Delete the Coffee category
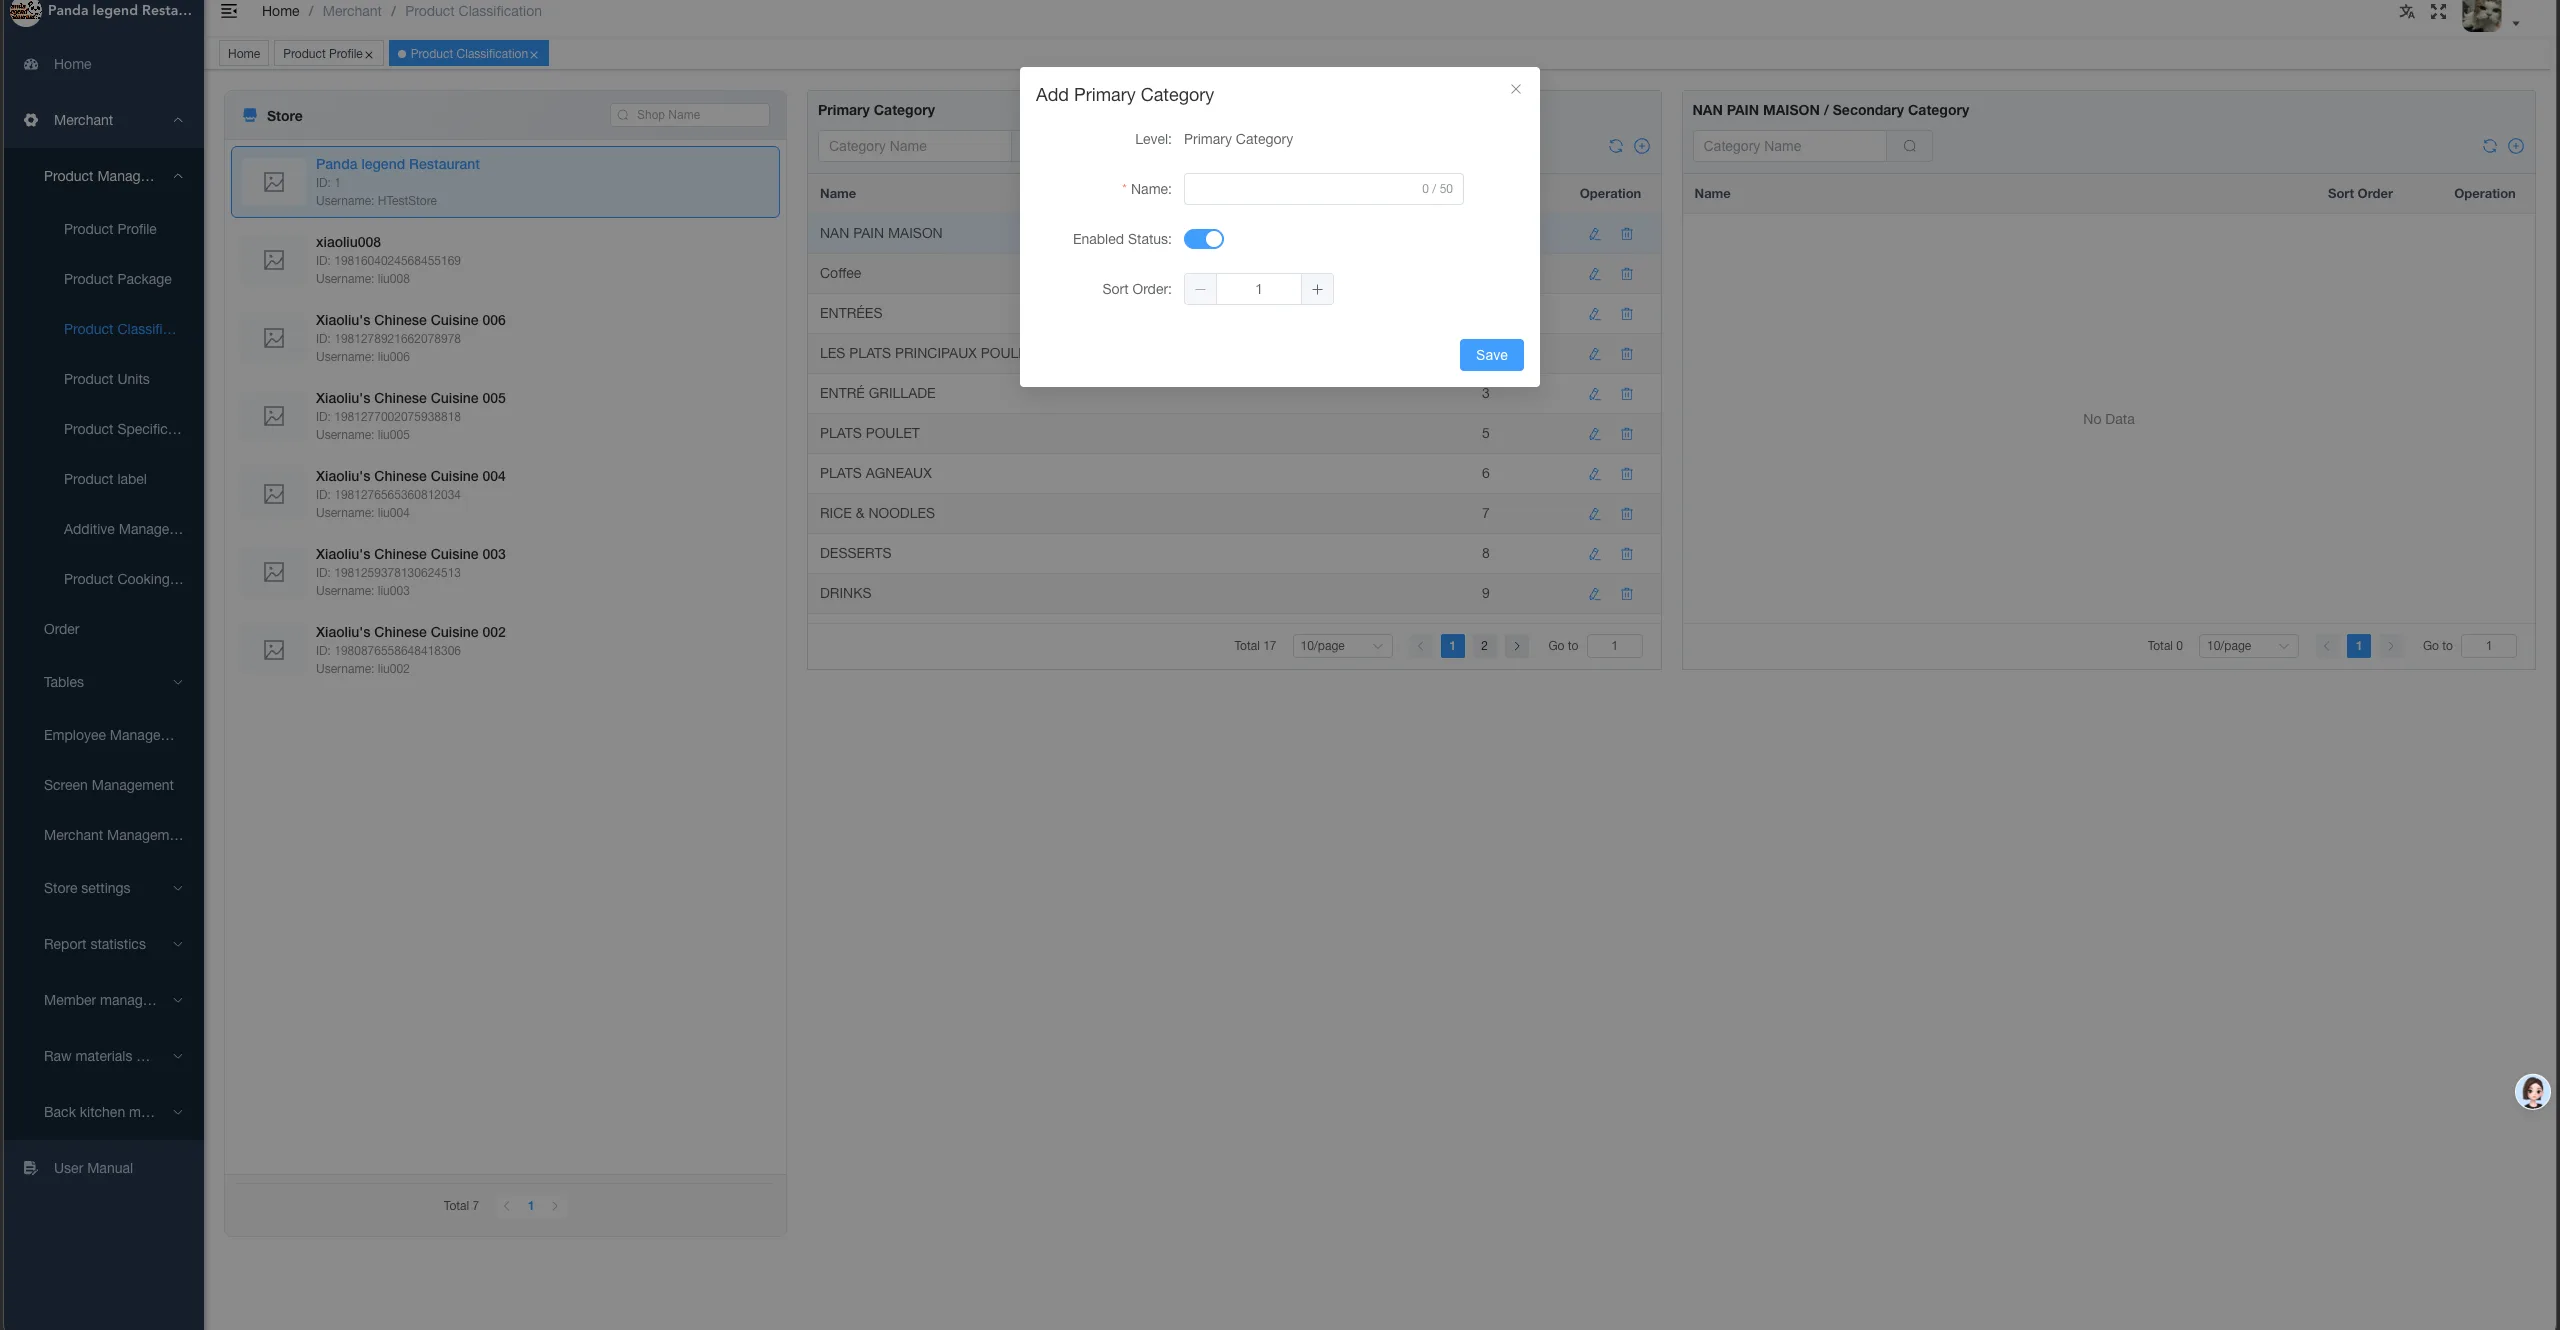This screenshot has width=2560, height=1330. coord(1627,274)
